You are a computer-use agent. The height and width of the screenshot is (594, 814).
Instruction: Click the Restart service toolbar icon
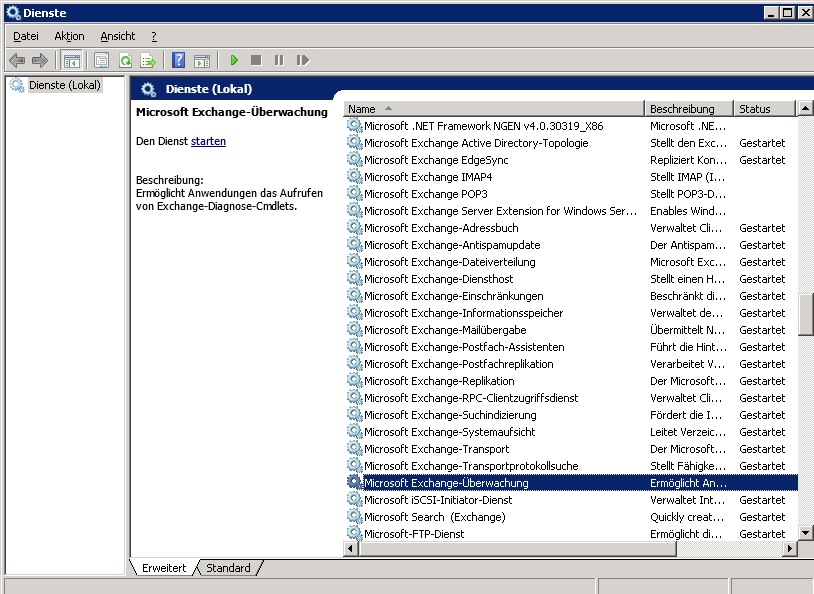(x=303, y=60)
